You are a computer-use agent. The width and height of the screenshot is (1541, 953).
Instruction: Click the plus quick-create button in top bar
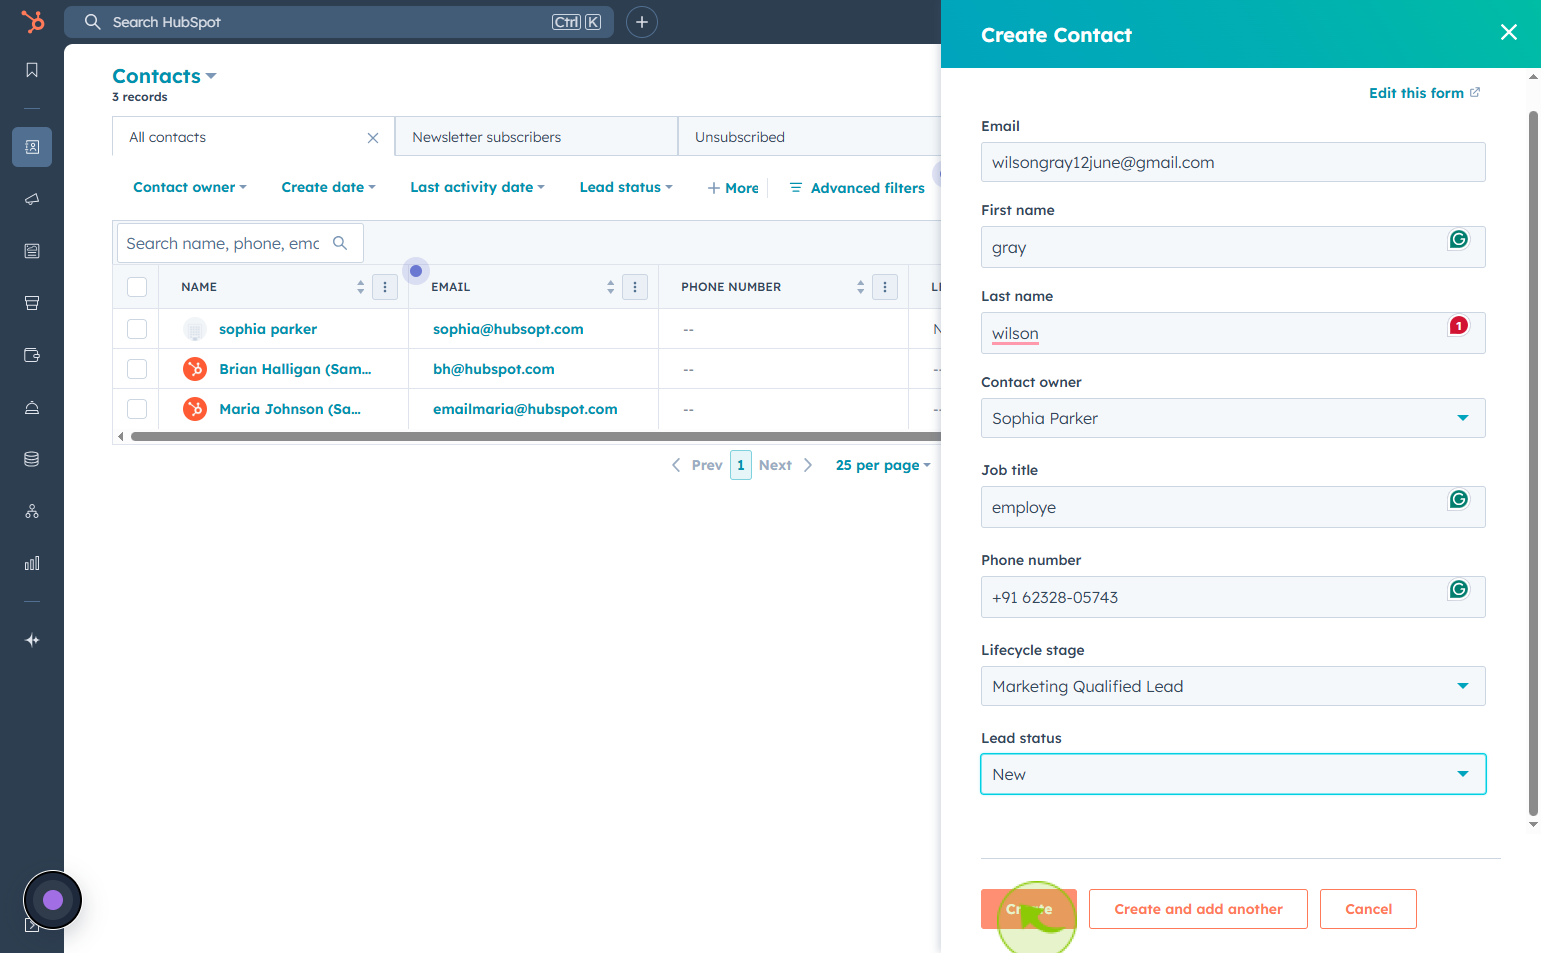[642, 22]
